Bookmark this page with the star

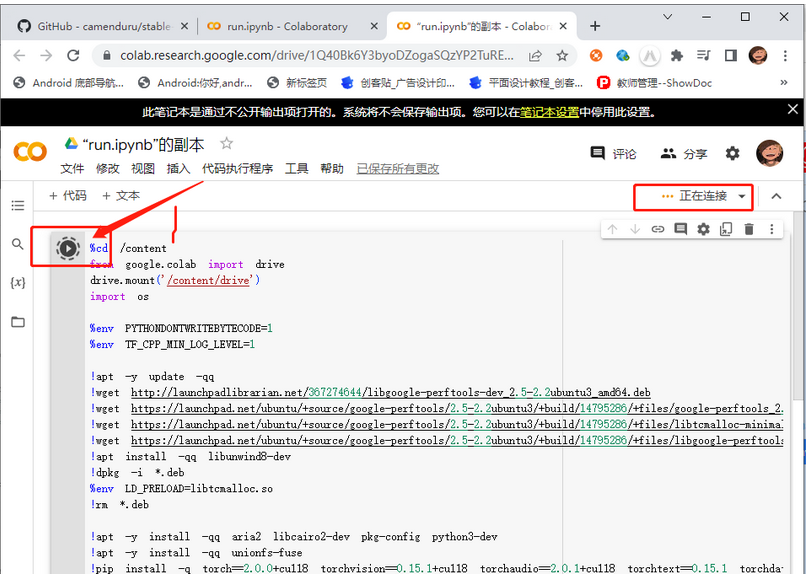pos(562,56)
